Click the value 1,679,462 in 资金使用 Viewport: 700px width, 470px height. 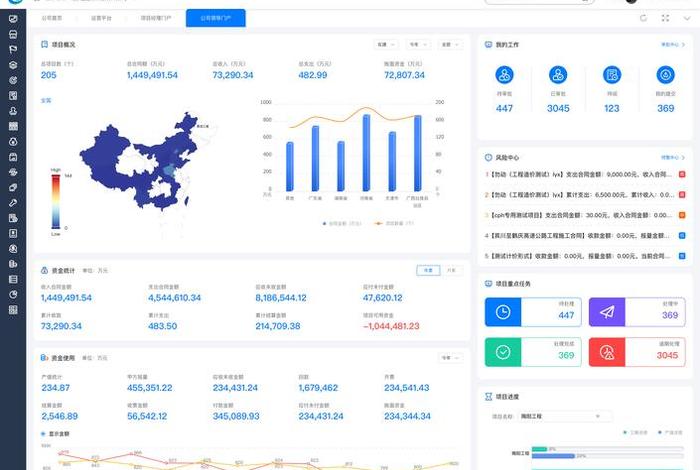(318, 388)
